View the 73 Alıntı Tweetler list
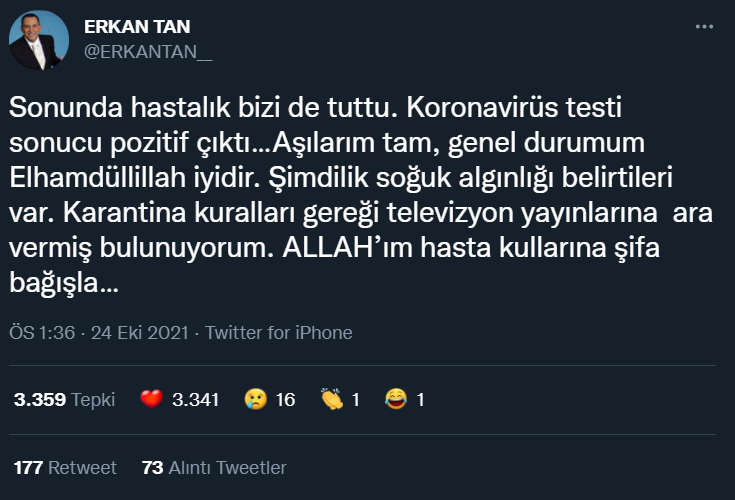This screenshot has width=735, height=500. click(214, 468)
